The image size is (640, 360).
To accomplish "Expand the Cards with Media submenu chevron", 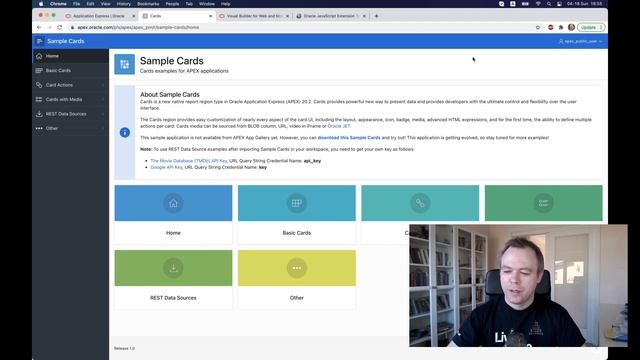I will [103, 100].
